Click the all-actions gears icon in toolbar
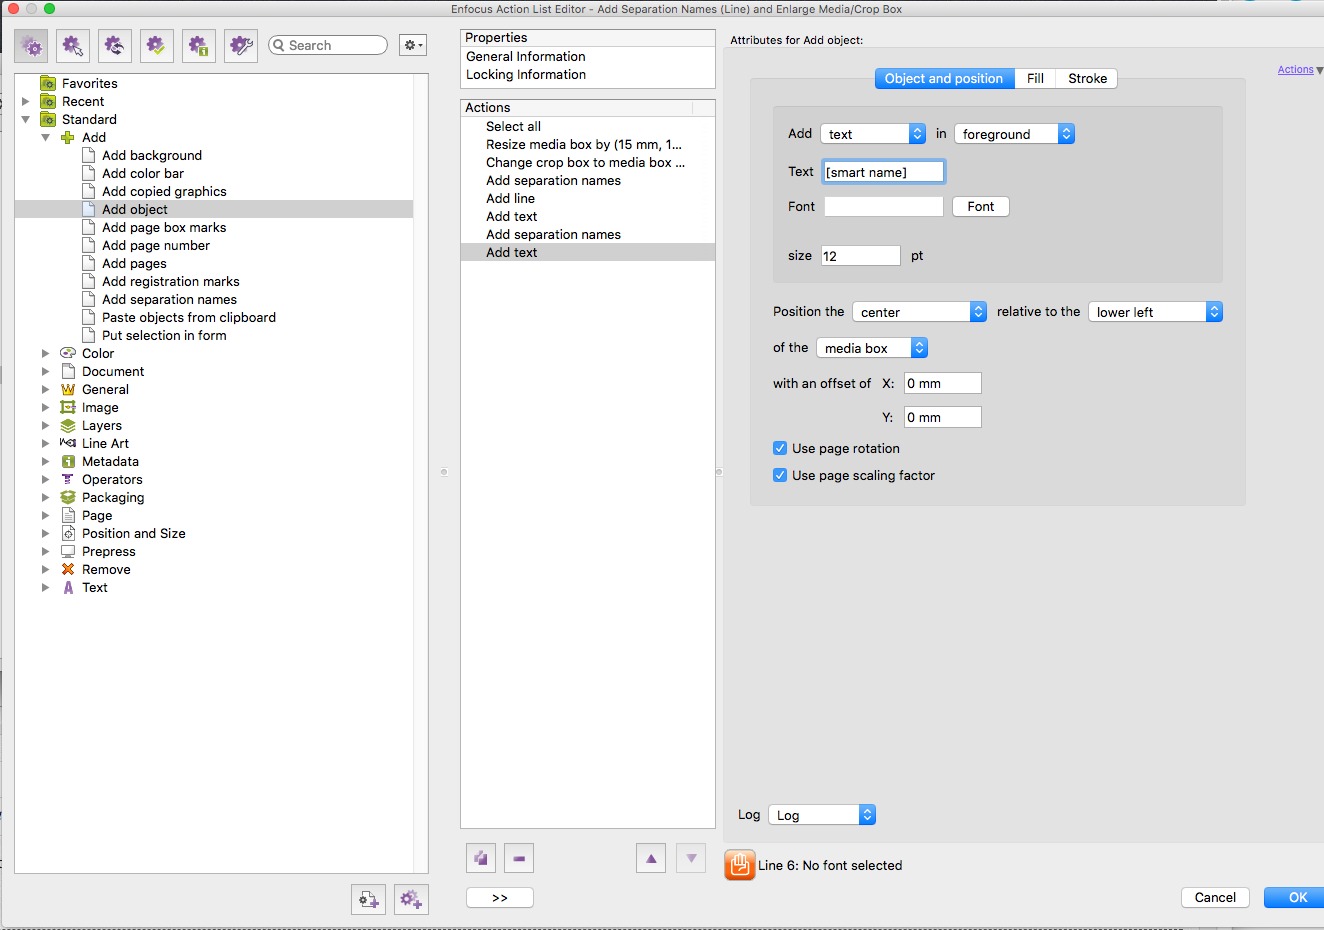Screen dimensions: 1324x930 coord(31,46)
